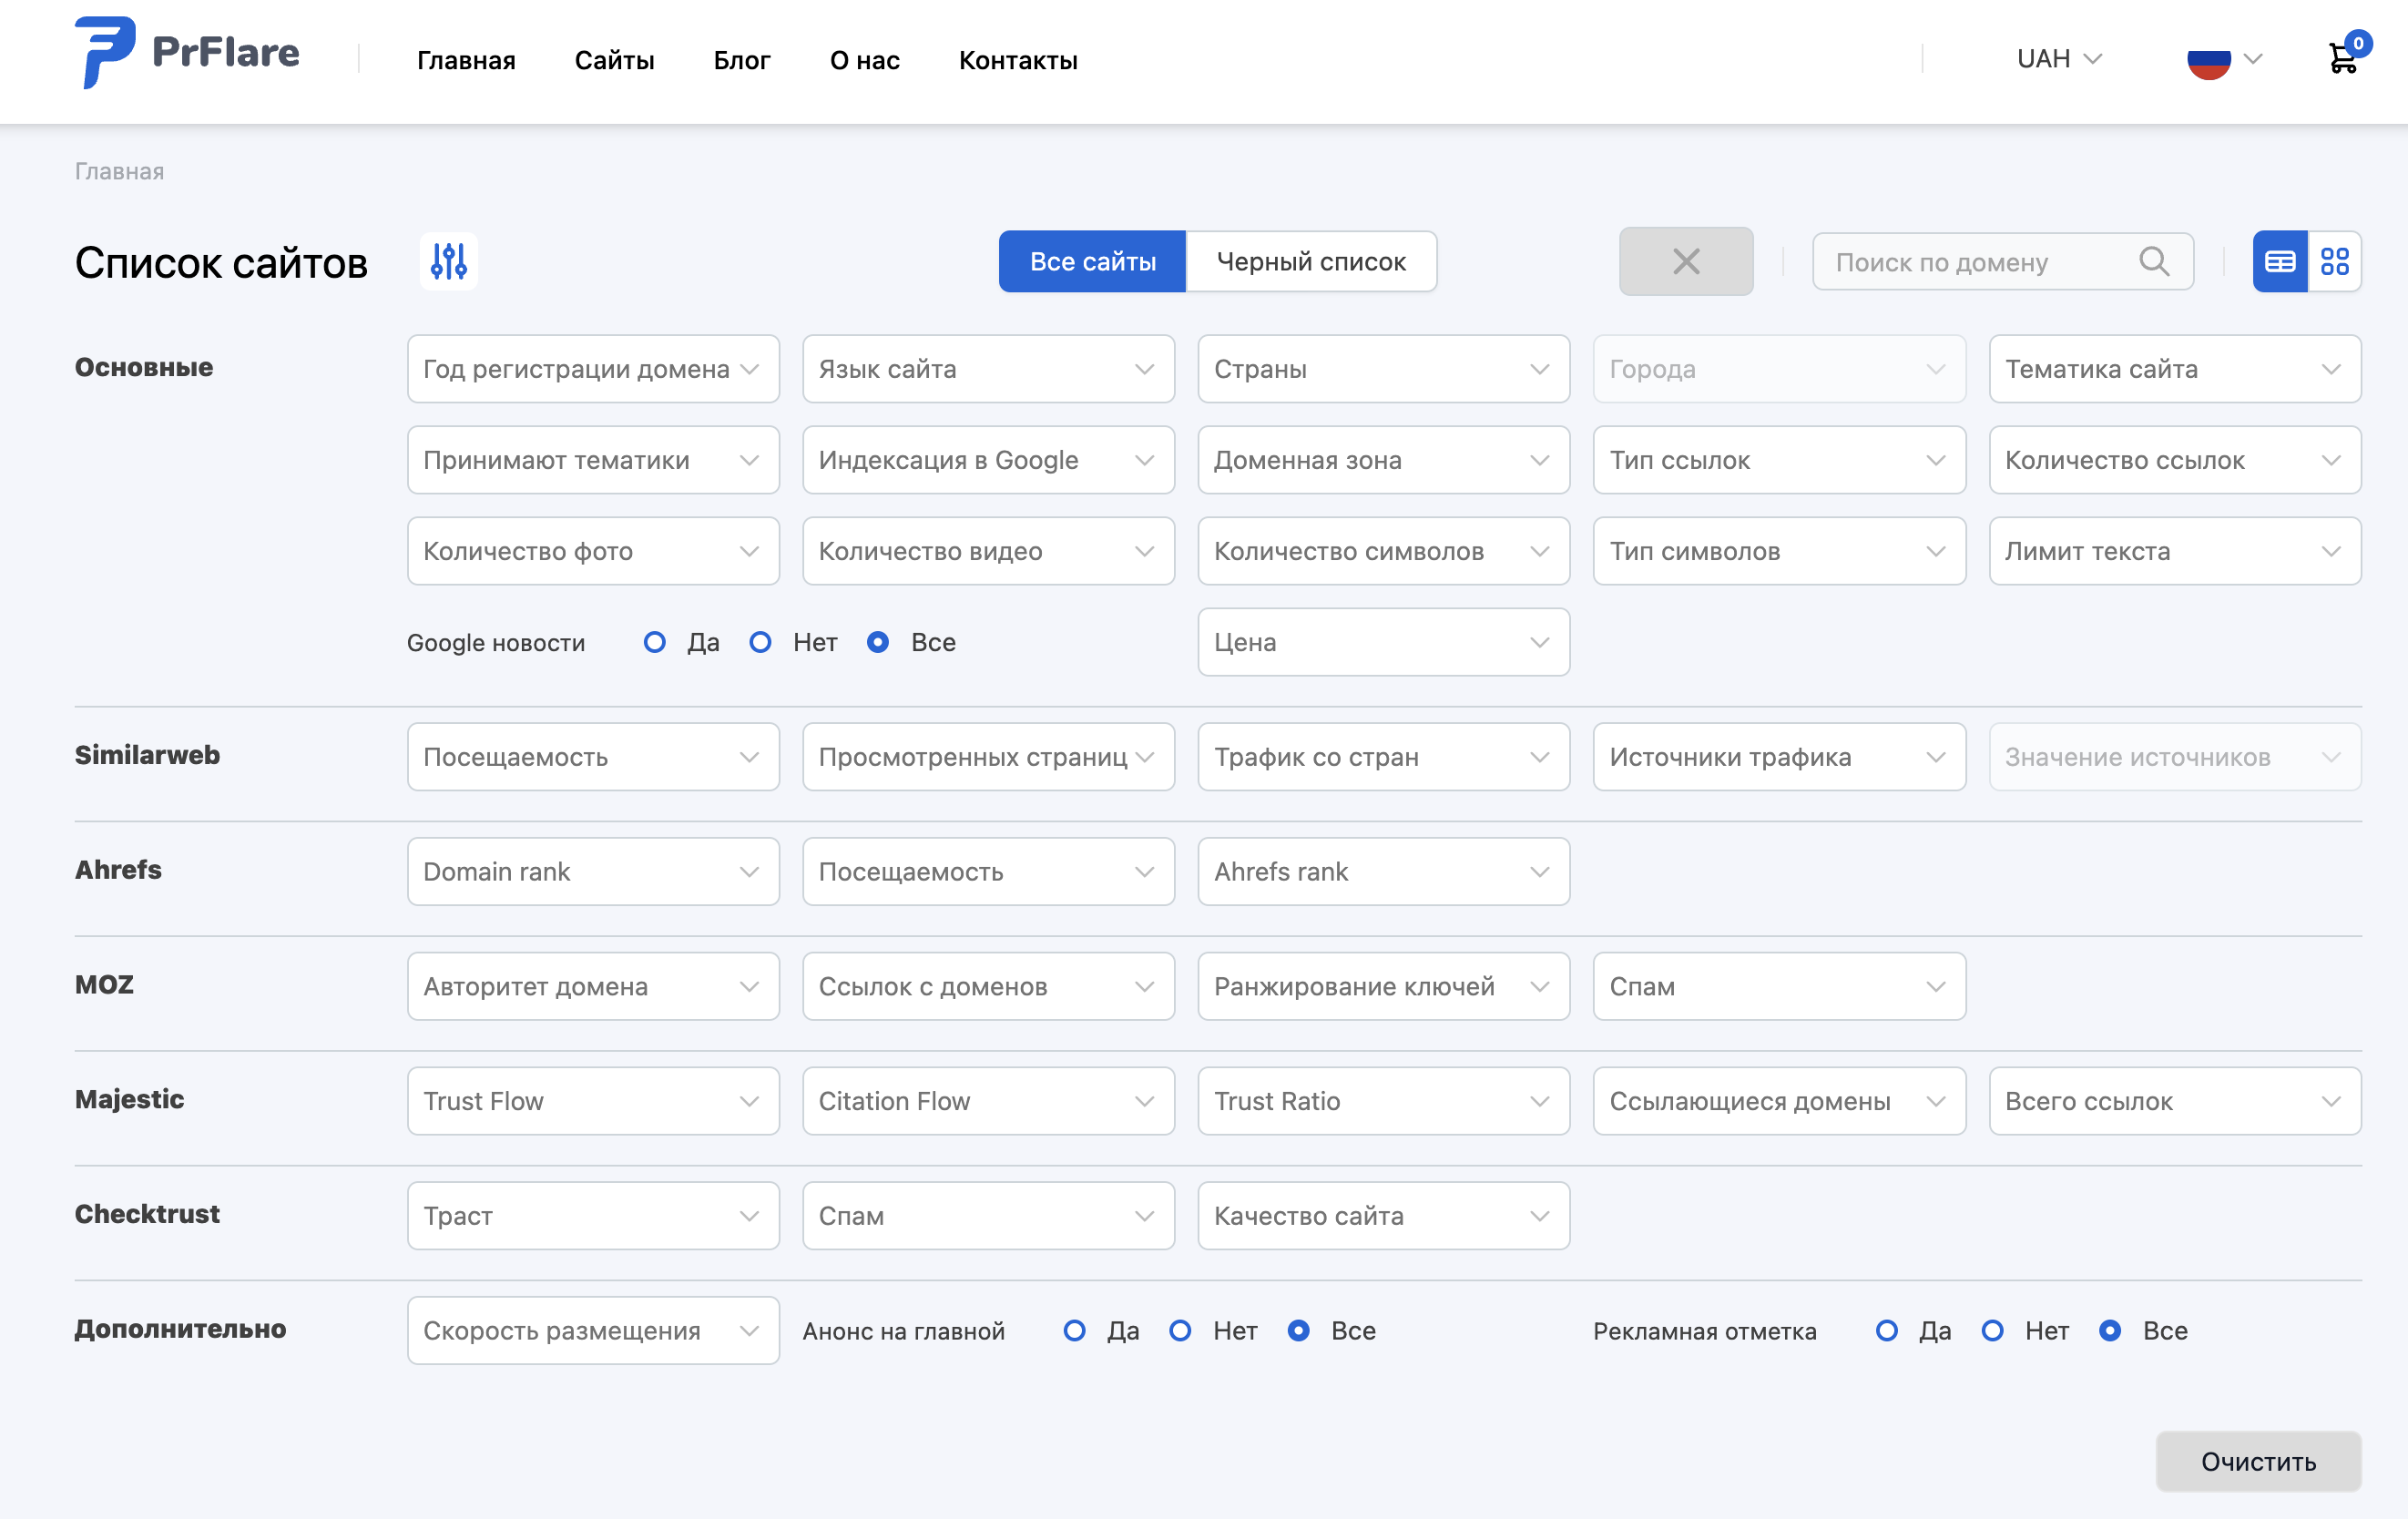Click the Очистить button
The width and height of the screenshot is (2408, 1519).
point(2258,1461)
